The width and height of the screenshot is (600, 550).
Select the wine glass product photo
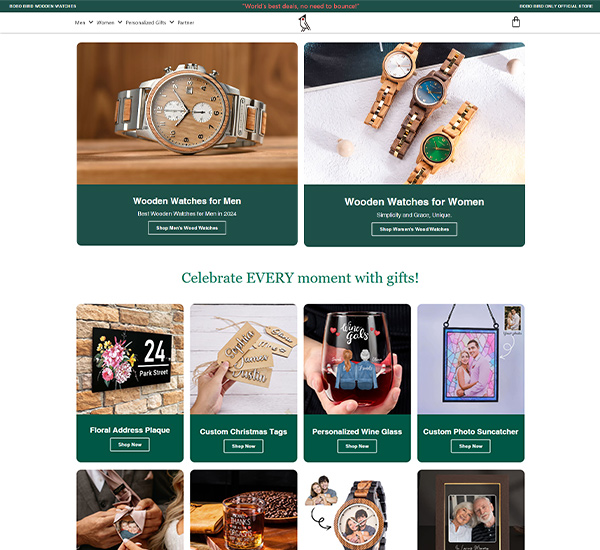(x=357, y=359)
